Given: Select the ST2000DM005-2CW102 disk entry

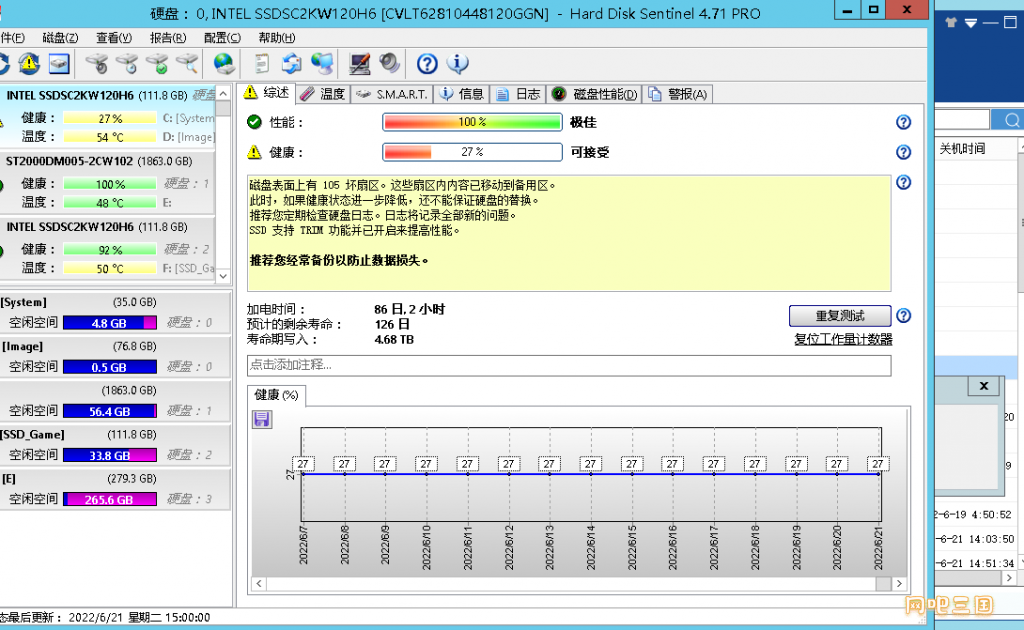Looking at the screenshot, I should coord(107,182).
